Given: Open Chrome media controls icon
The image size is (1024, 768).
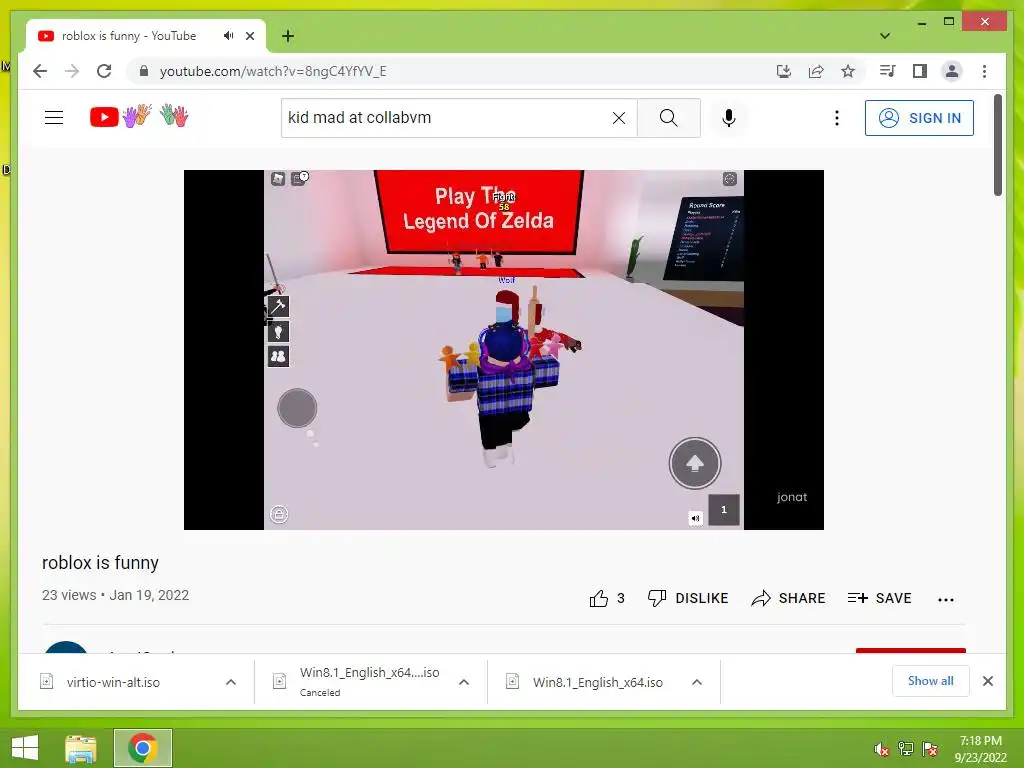Looking at the screenshot, I should click(x=888, y=71).
